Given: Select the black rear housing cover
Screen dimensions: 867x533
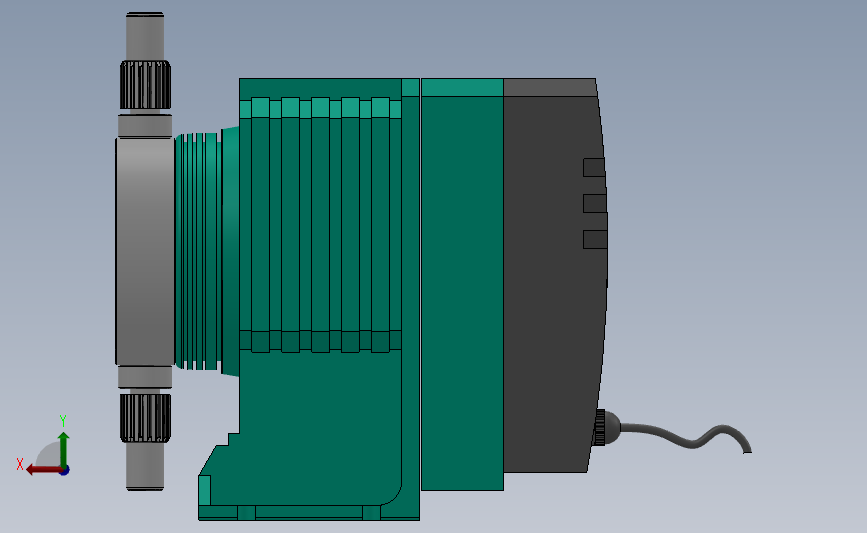Looking at the screenshot, I should (x=555, y=275).
